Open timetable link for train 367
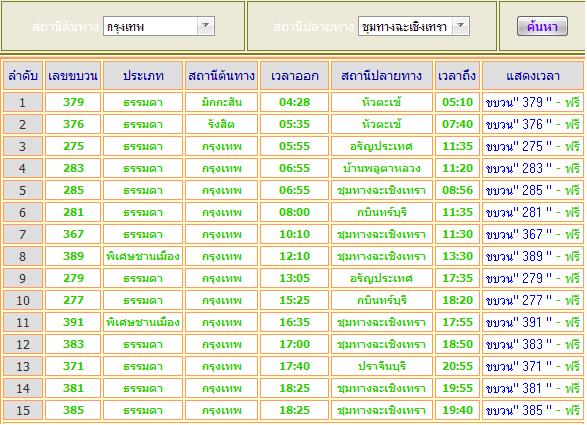This screenshot has width=587, height=425. [533, 234]
